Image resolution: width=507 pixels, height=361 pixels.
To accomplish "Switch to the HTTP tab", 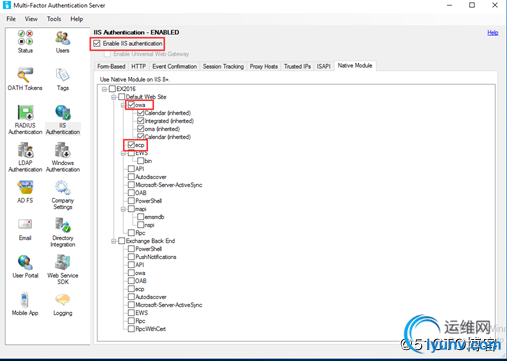I will tap(138, 66).
